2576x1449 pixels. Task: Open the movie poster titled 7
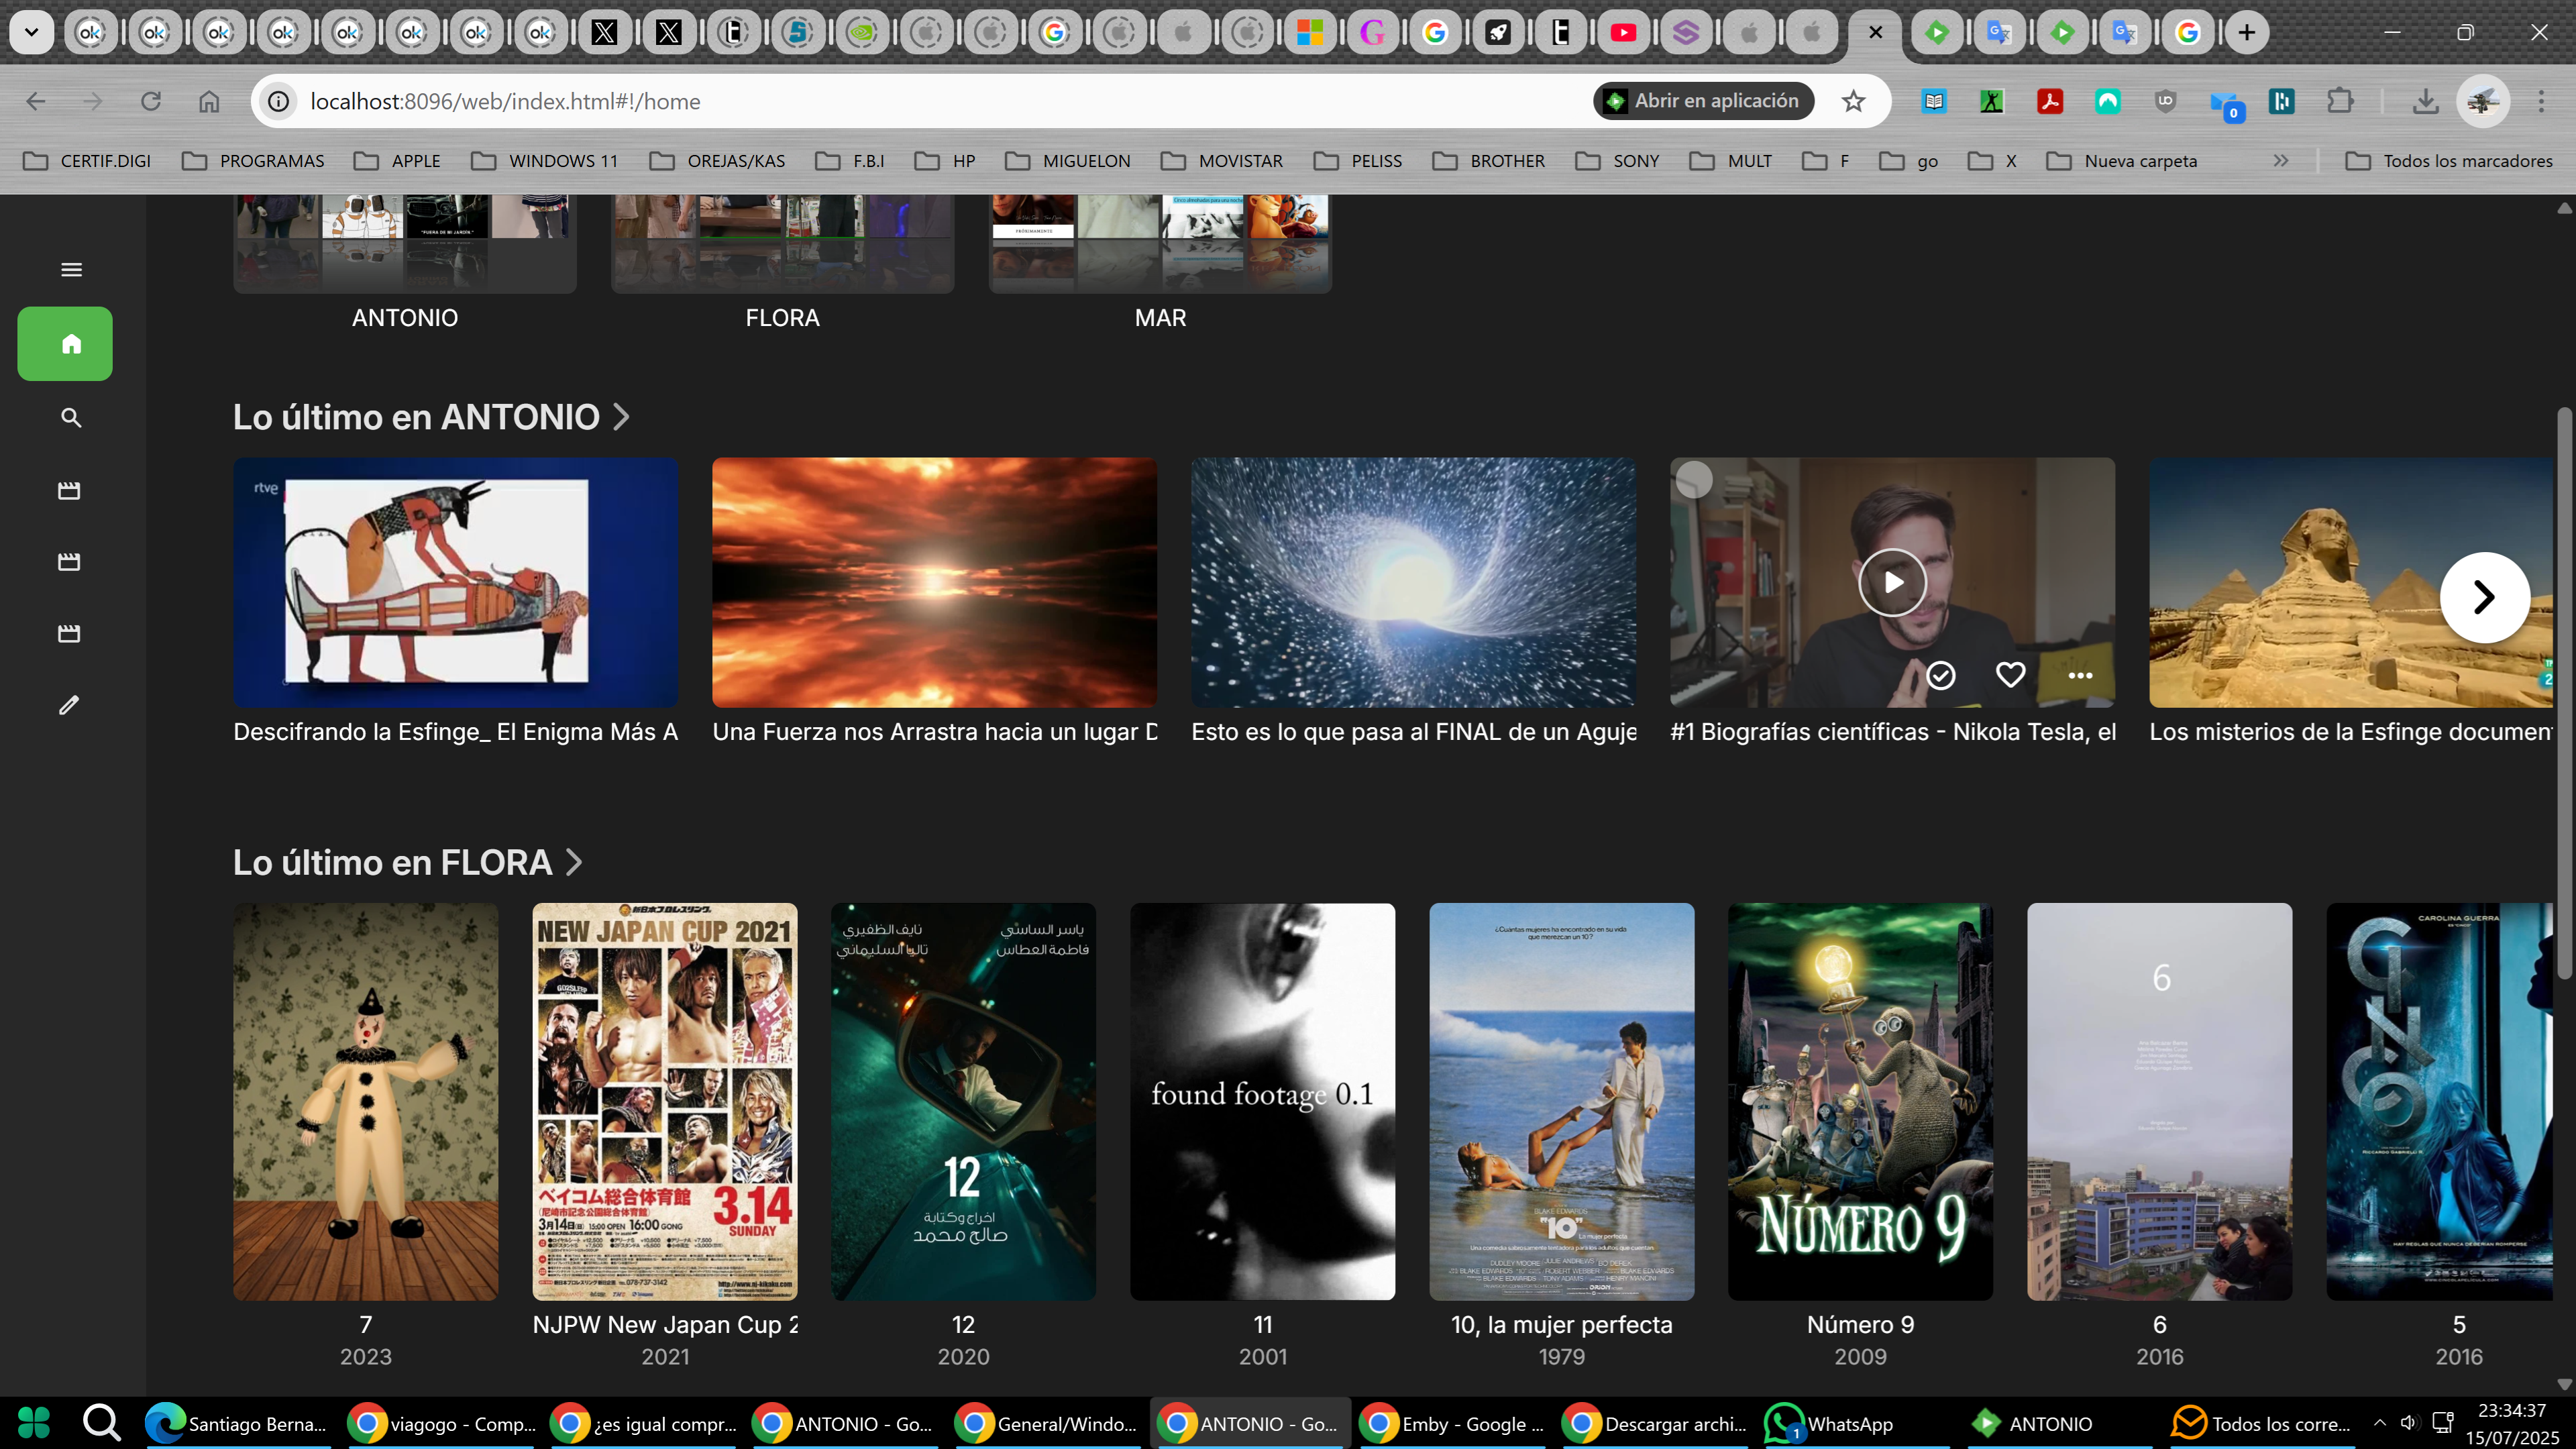365,1101
